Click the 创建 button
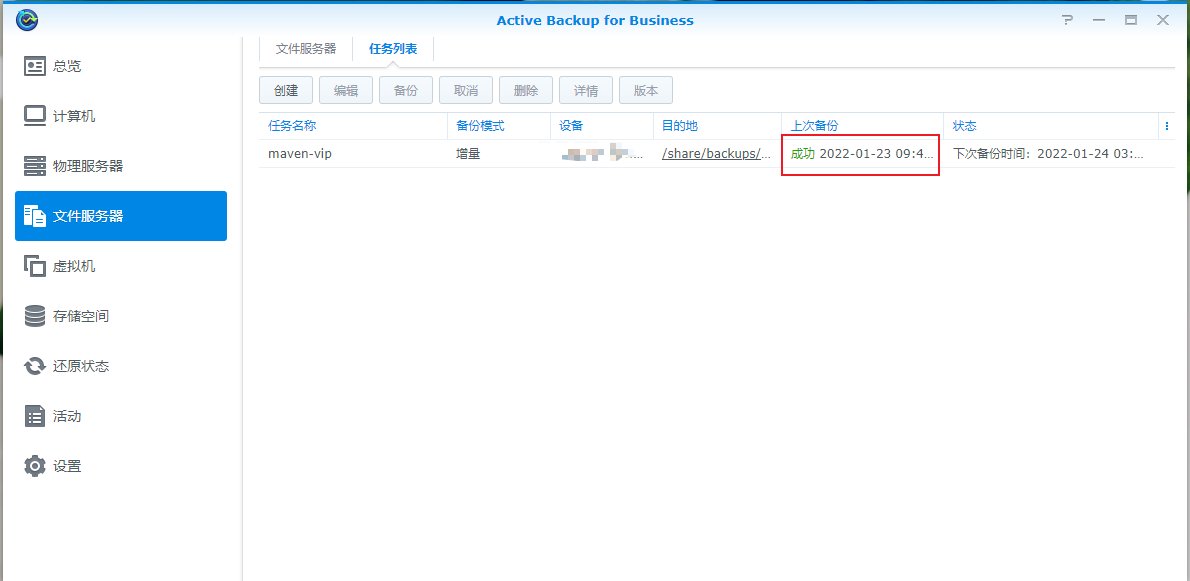 286,90
